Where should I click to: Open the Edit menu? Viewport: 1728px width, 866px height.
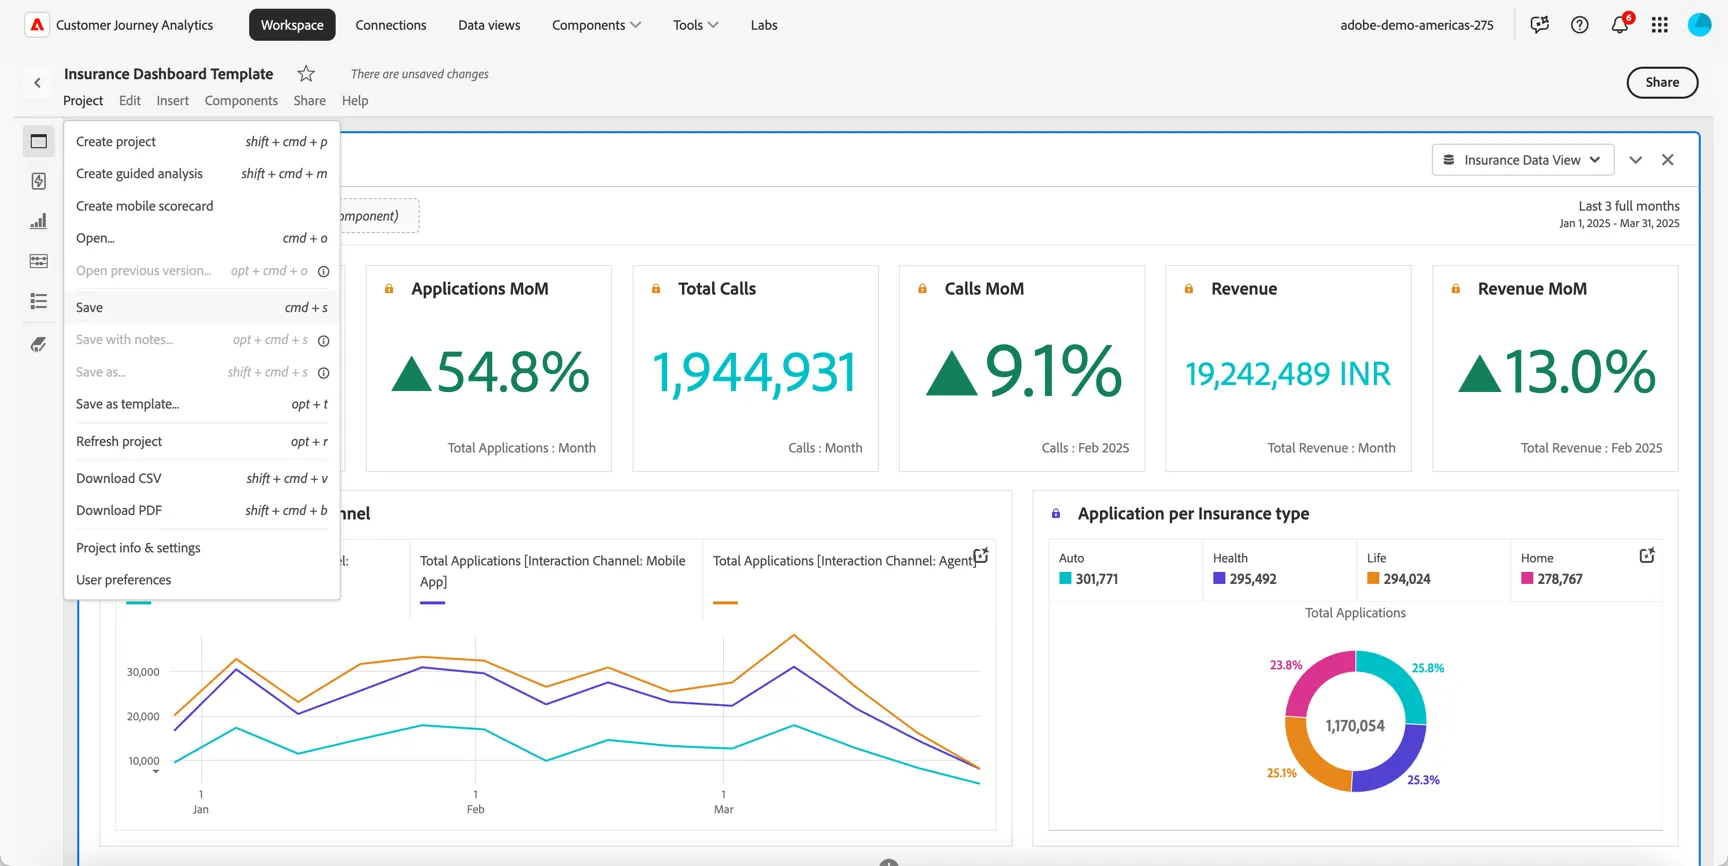(x=129, y=100)
